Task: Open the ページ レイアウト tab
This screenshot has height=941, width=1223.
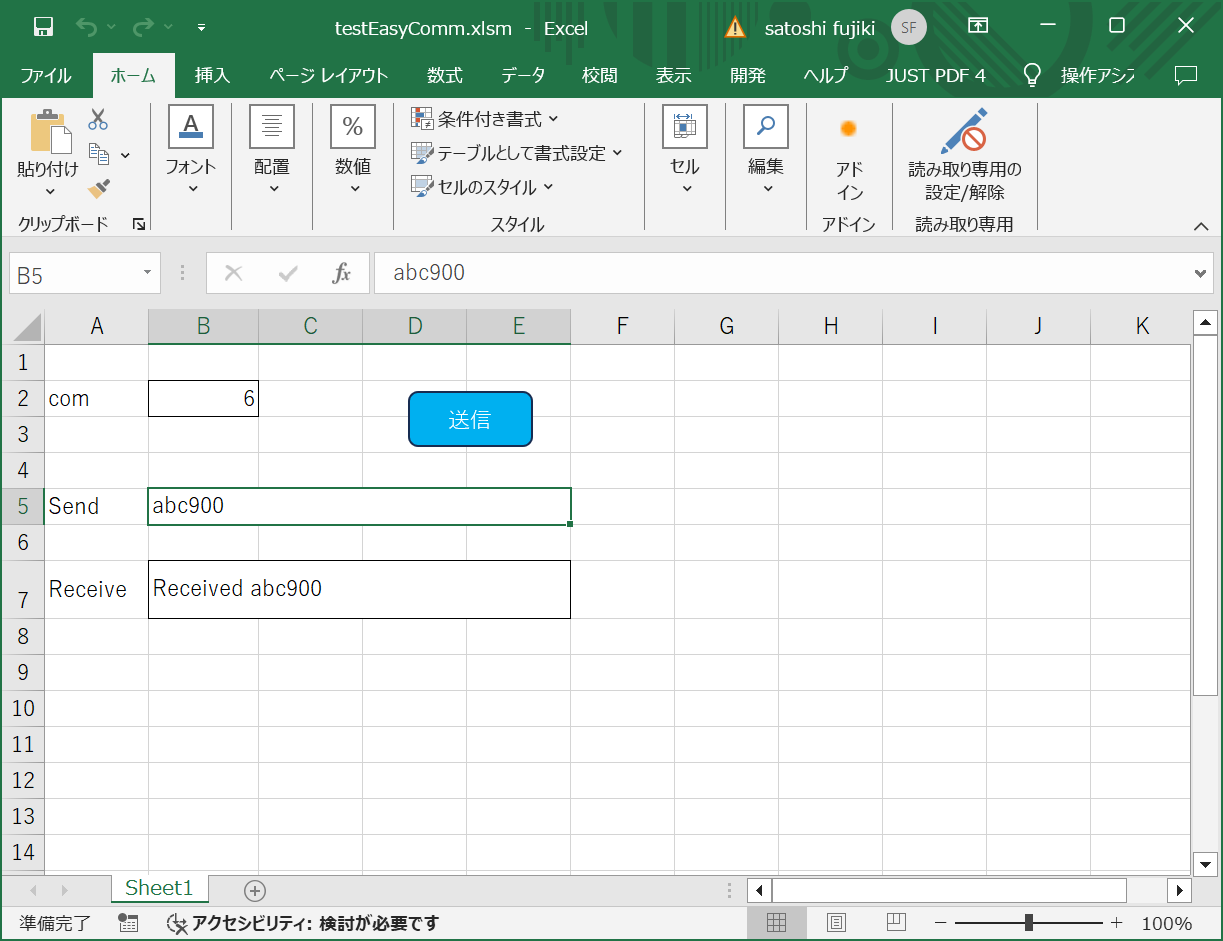Action: click(328, 76)
